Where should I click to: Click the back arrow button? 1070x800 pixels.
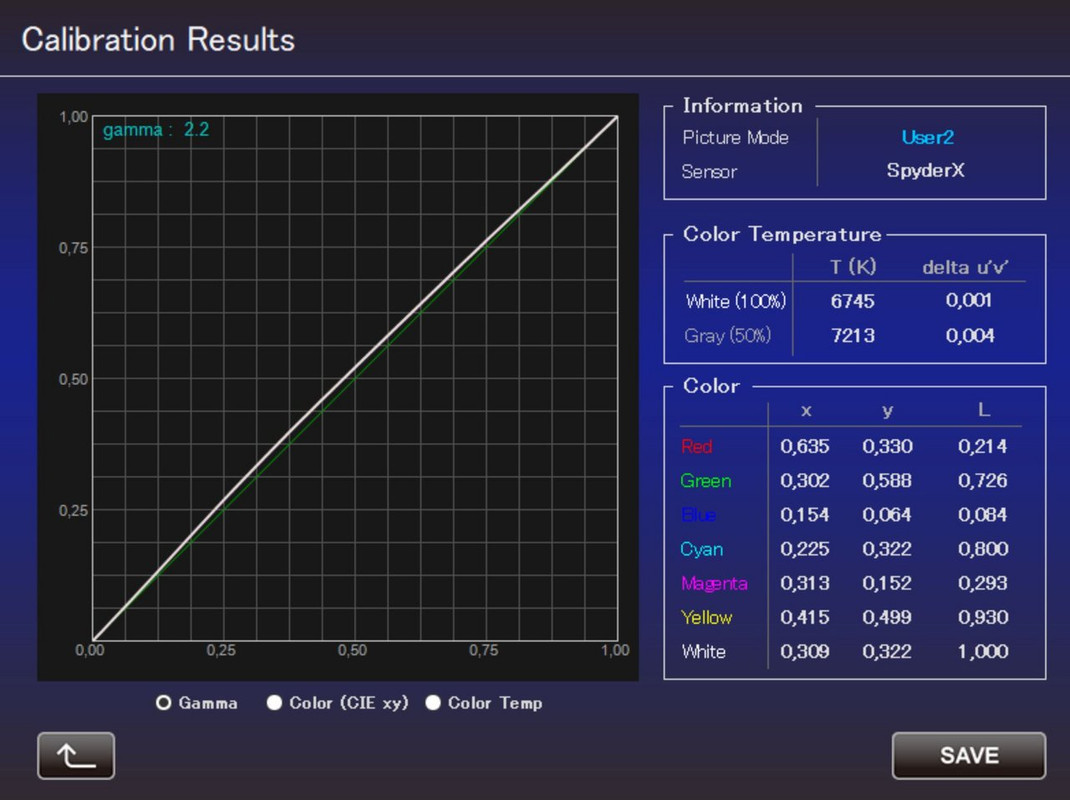coord(76,756)
